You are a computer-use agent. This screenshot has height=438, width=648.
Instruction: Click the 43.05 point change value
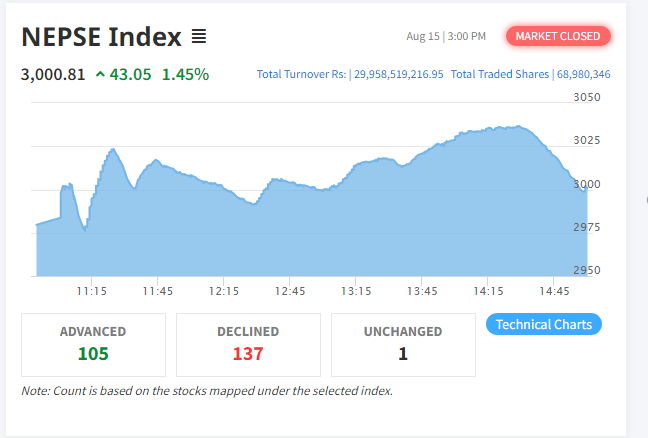(x=130, y=75)
